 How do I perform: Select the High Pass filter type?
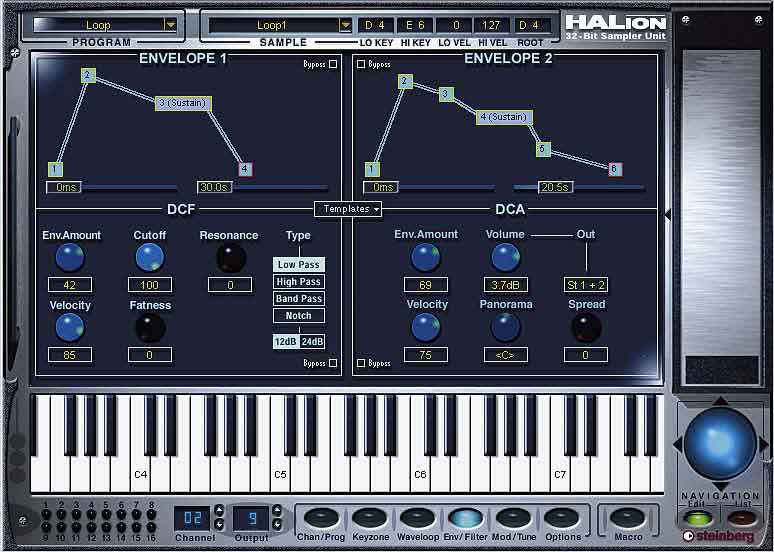[x=299, y=281]
